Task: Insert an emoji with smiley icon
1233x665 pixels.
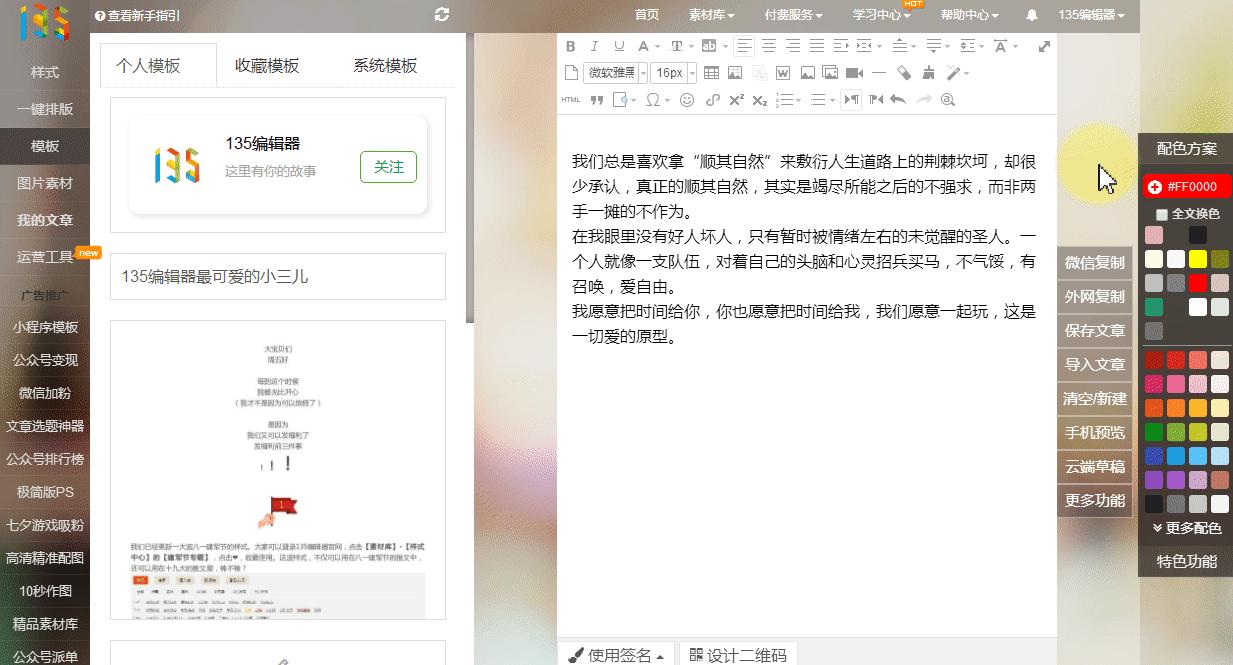Action: [686, 99]
